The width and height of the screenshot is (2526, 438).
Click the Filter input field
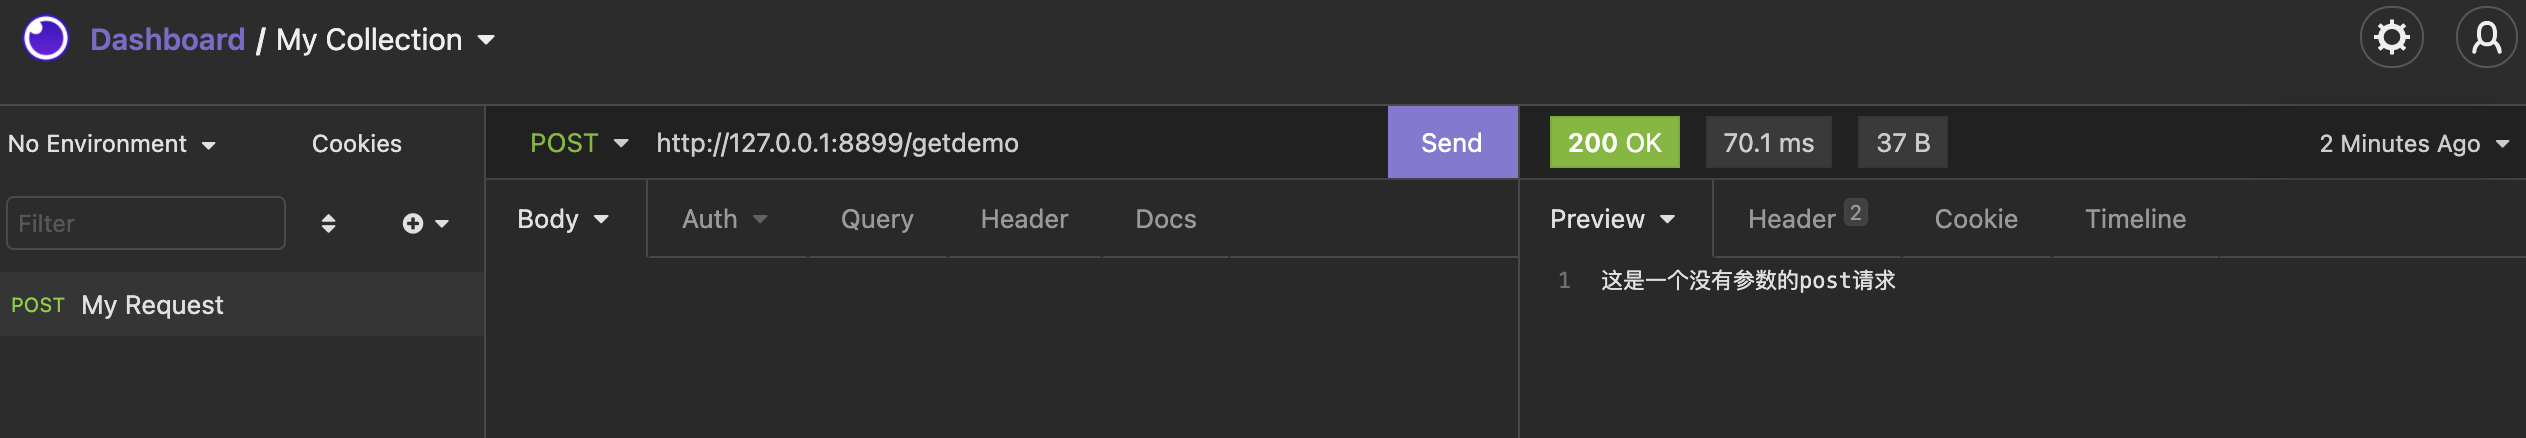click(146, 223)
